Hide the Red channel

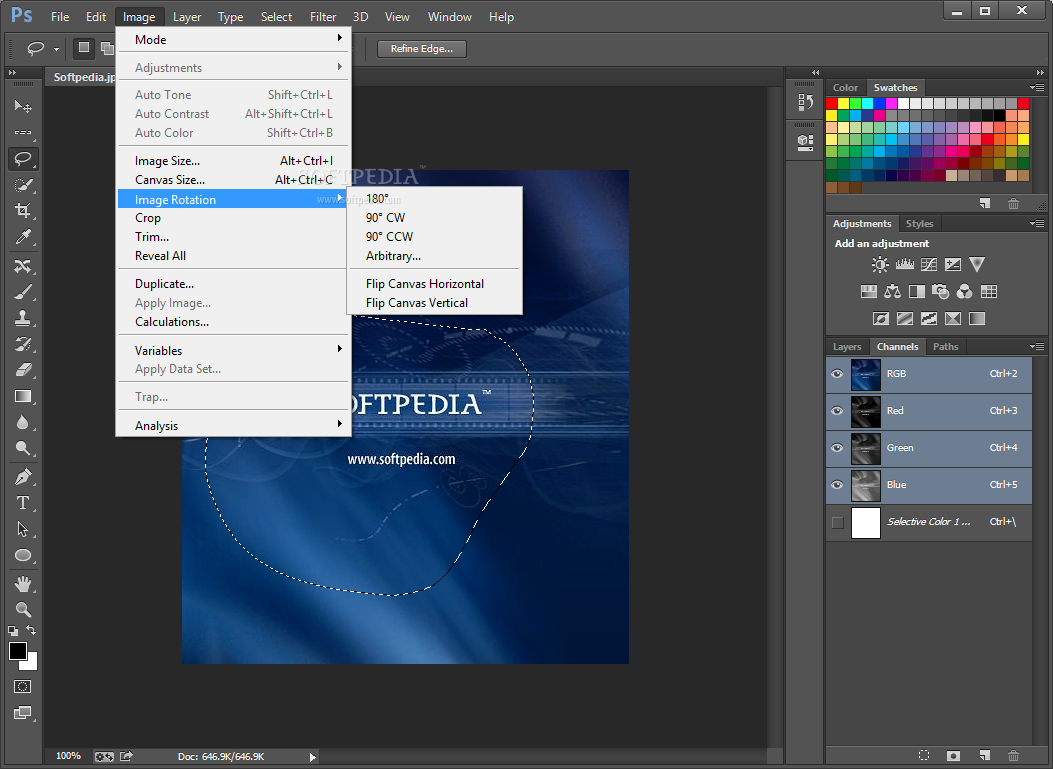(x=837, y=411)
